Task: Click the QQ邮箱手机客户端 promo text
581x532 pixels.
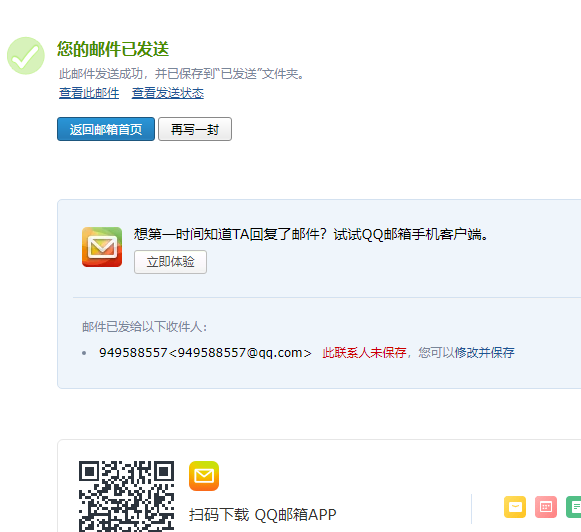Action: pos(311,234)
